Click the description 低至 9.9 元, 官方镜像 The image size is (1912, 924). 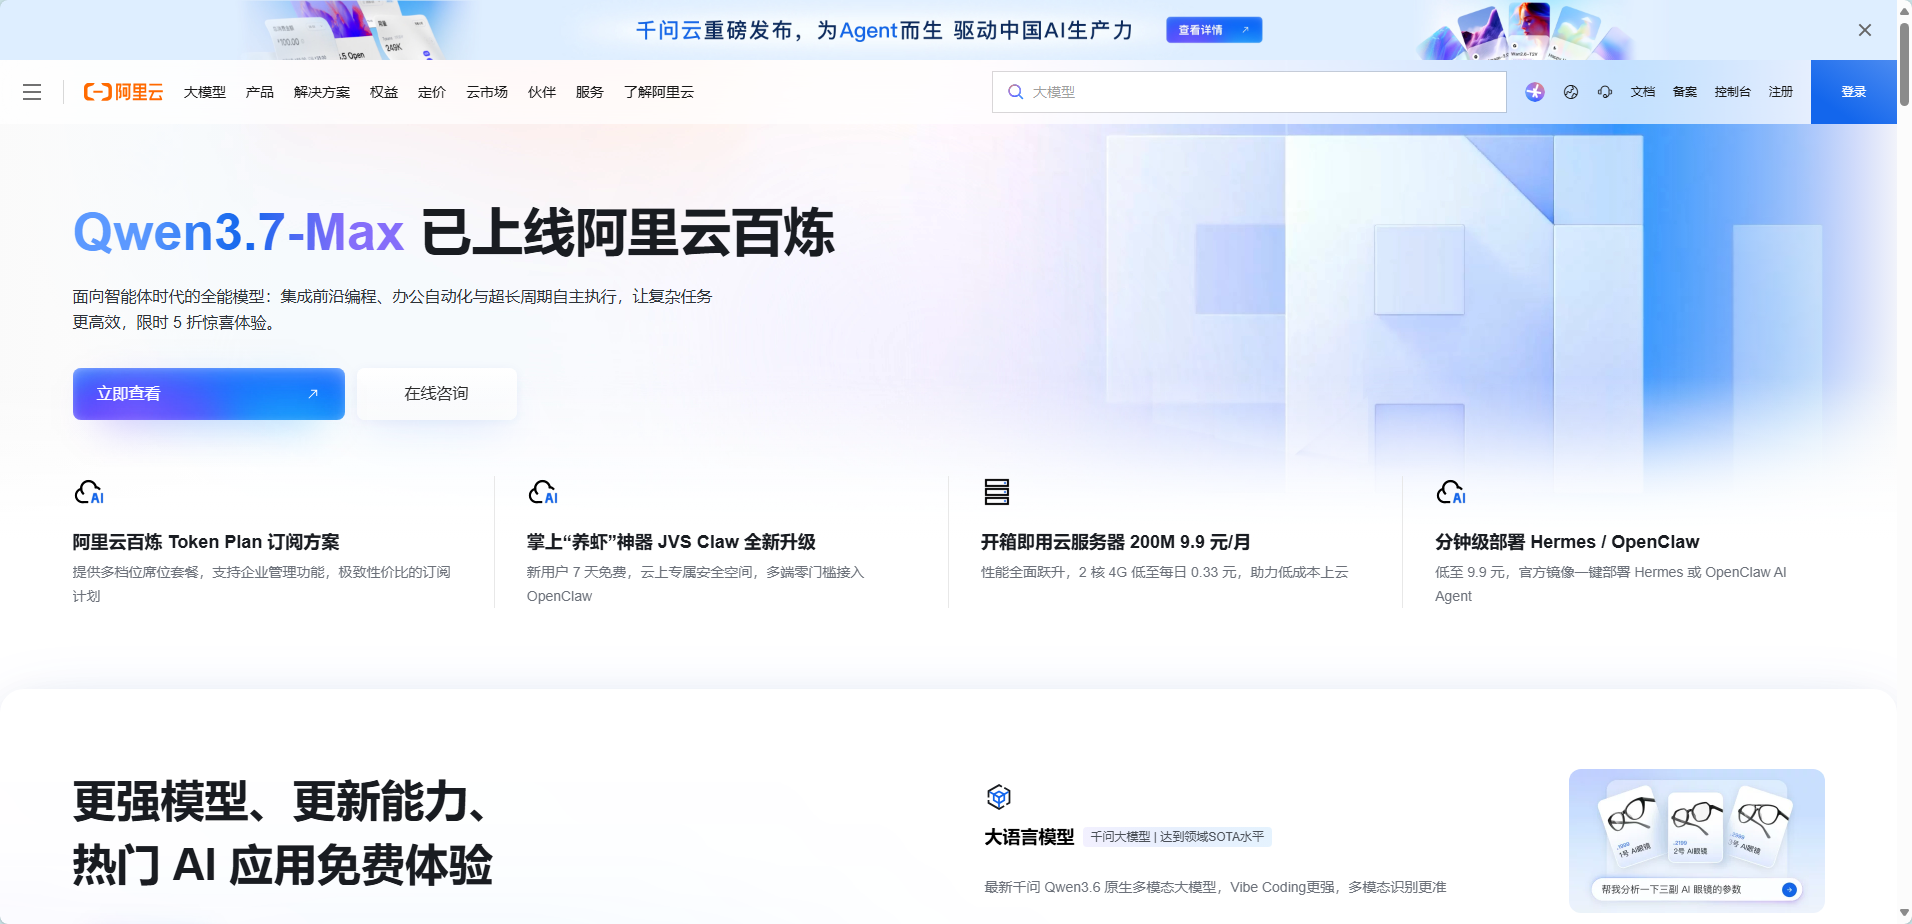1610,584
